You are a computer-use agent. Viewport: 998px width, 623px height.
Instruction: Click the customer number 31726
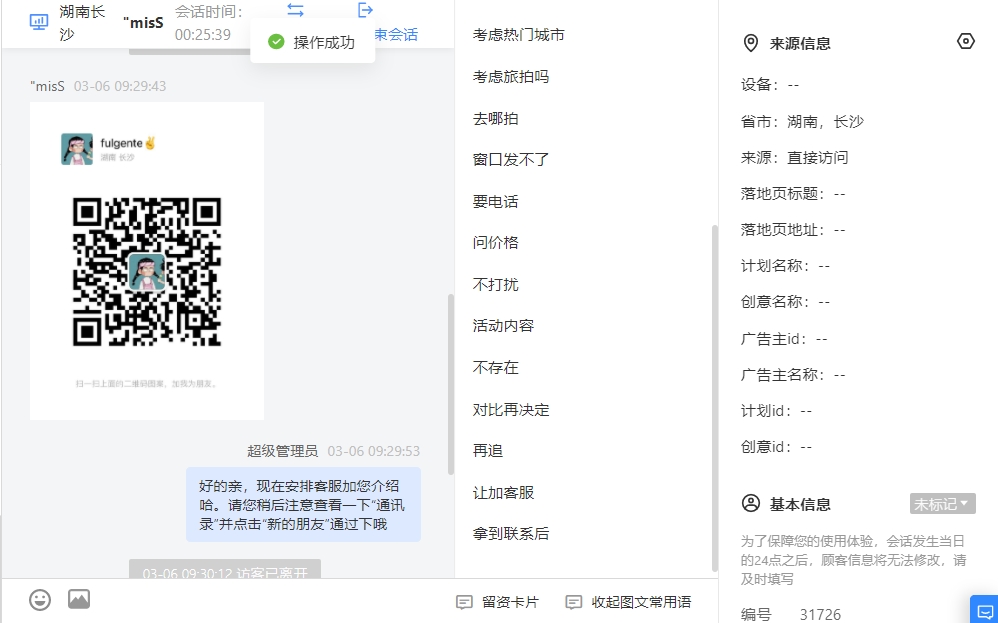coord(820,615)
